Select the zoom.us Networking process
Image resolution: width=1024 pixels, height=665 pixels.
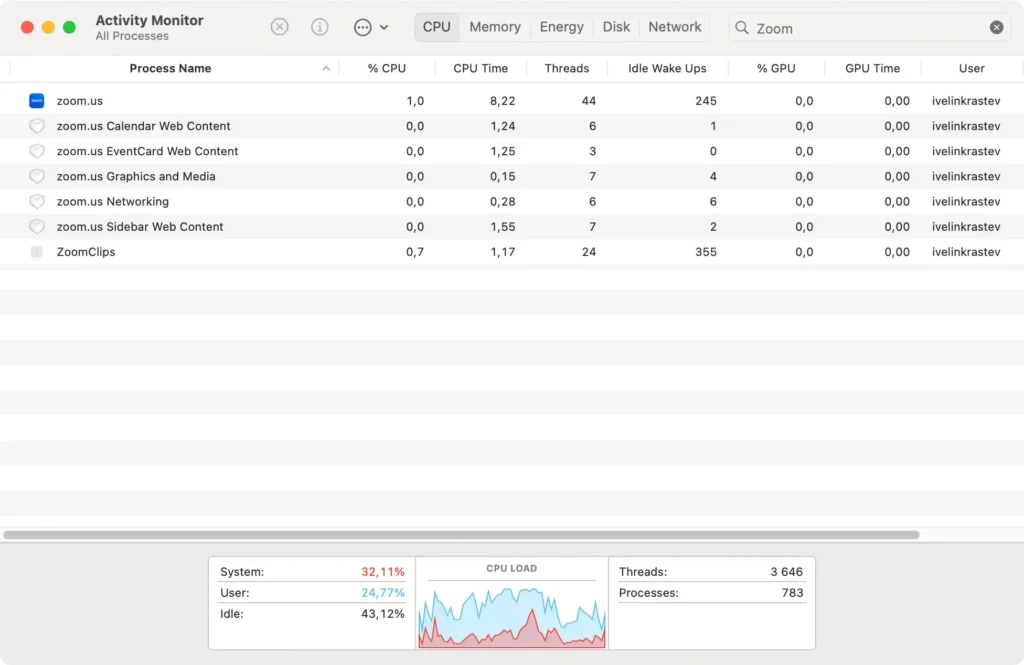click(512, 201)
